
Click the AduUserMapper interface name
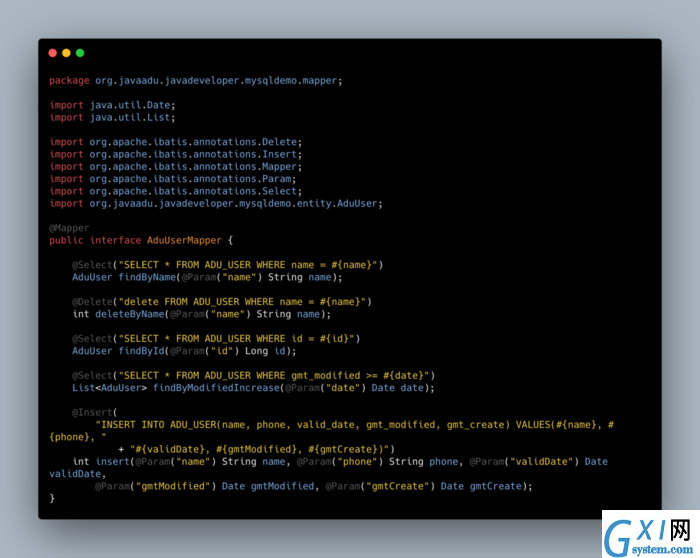(x=184, y=240)
